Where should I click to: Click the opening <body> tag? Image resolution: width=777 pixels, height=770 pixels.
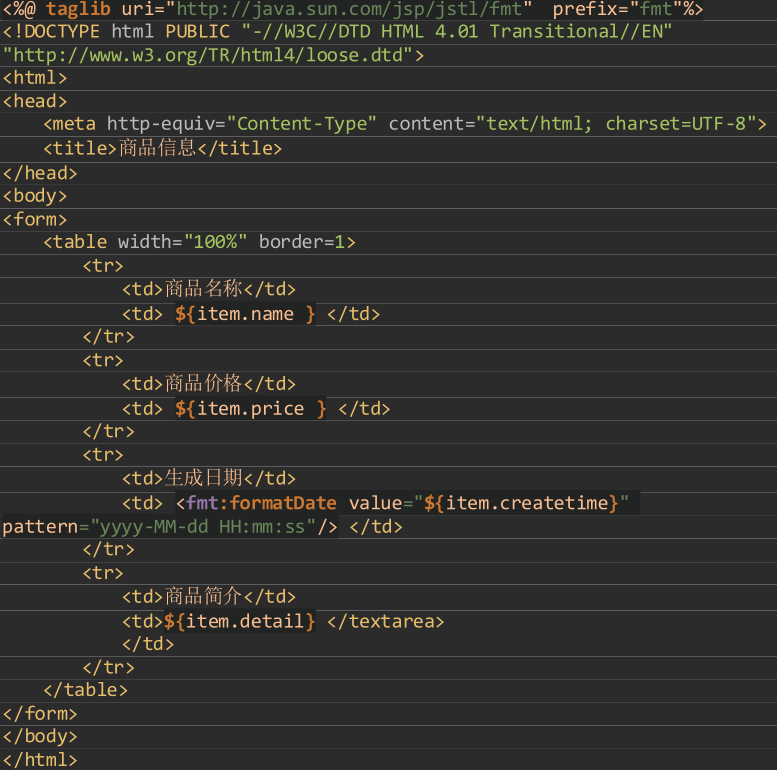35,196
